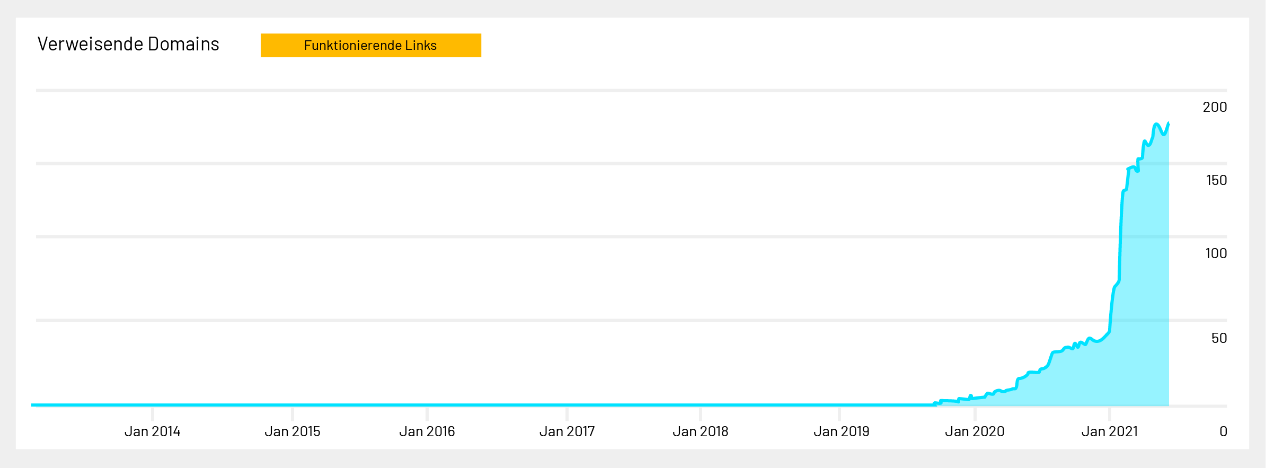Click the 100 value on y-axis

click(1215, 254)
